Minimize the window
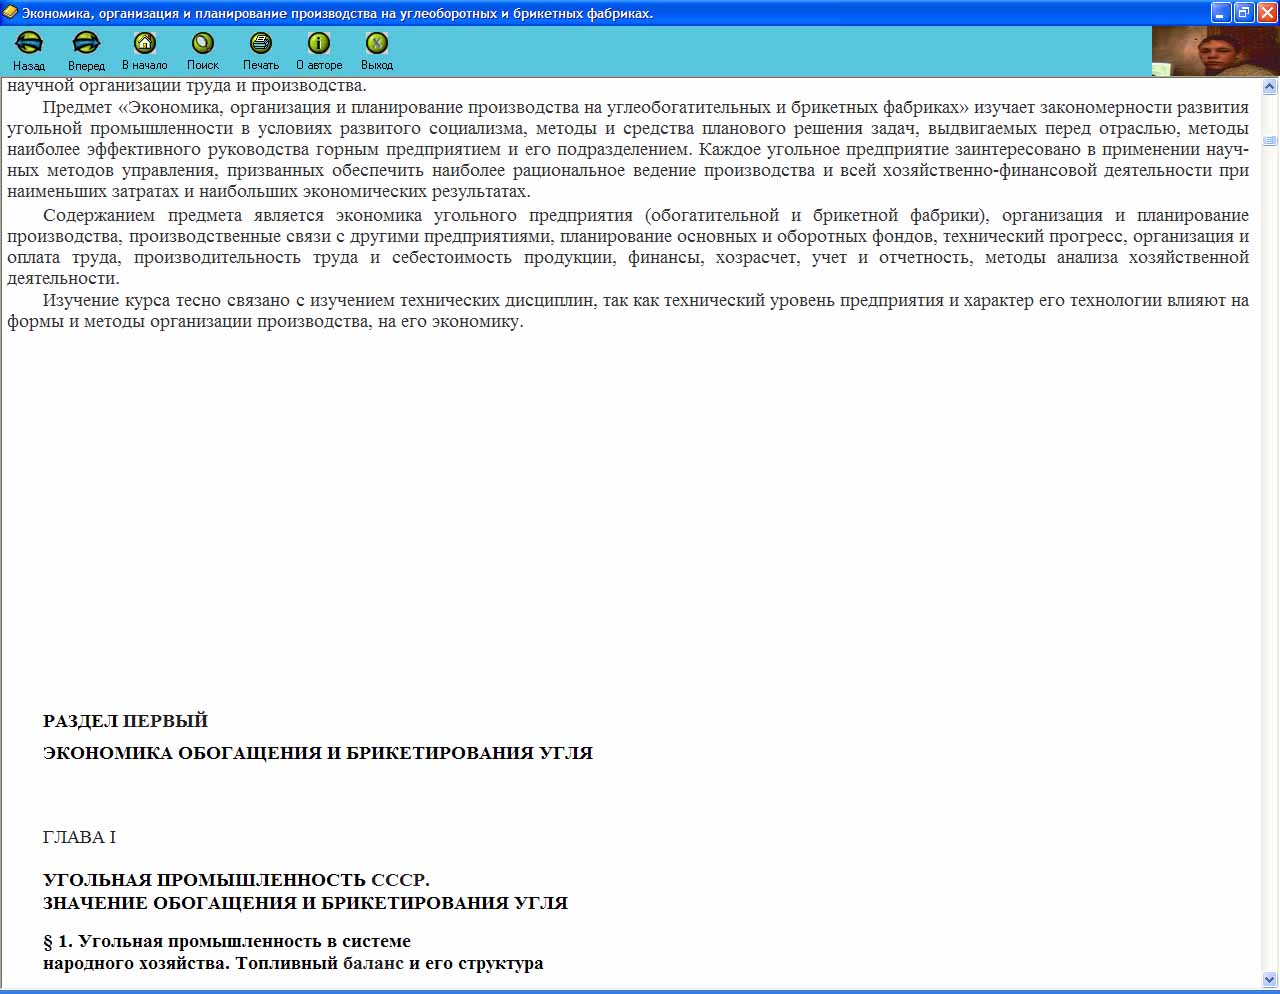 [x=1221, y=12]
